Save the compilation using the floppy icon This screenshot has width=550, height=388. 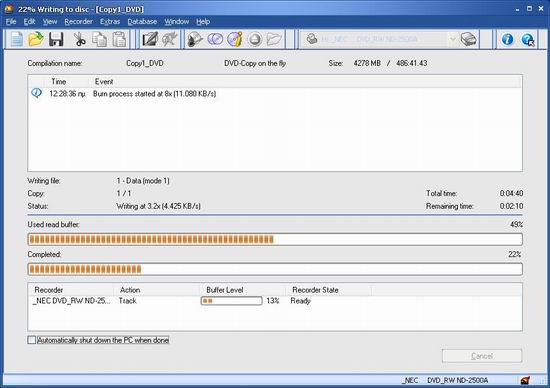[x=56, y=39]
